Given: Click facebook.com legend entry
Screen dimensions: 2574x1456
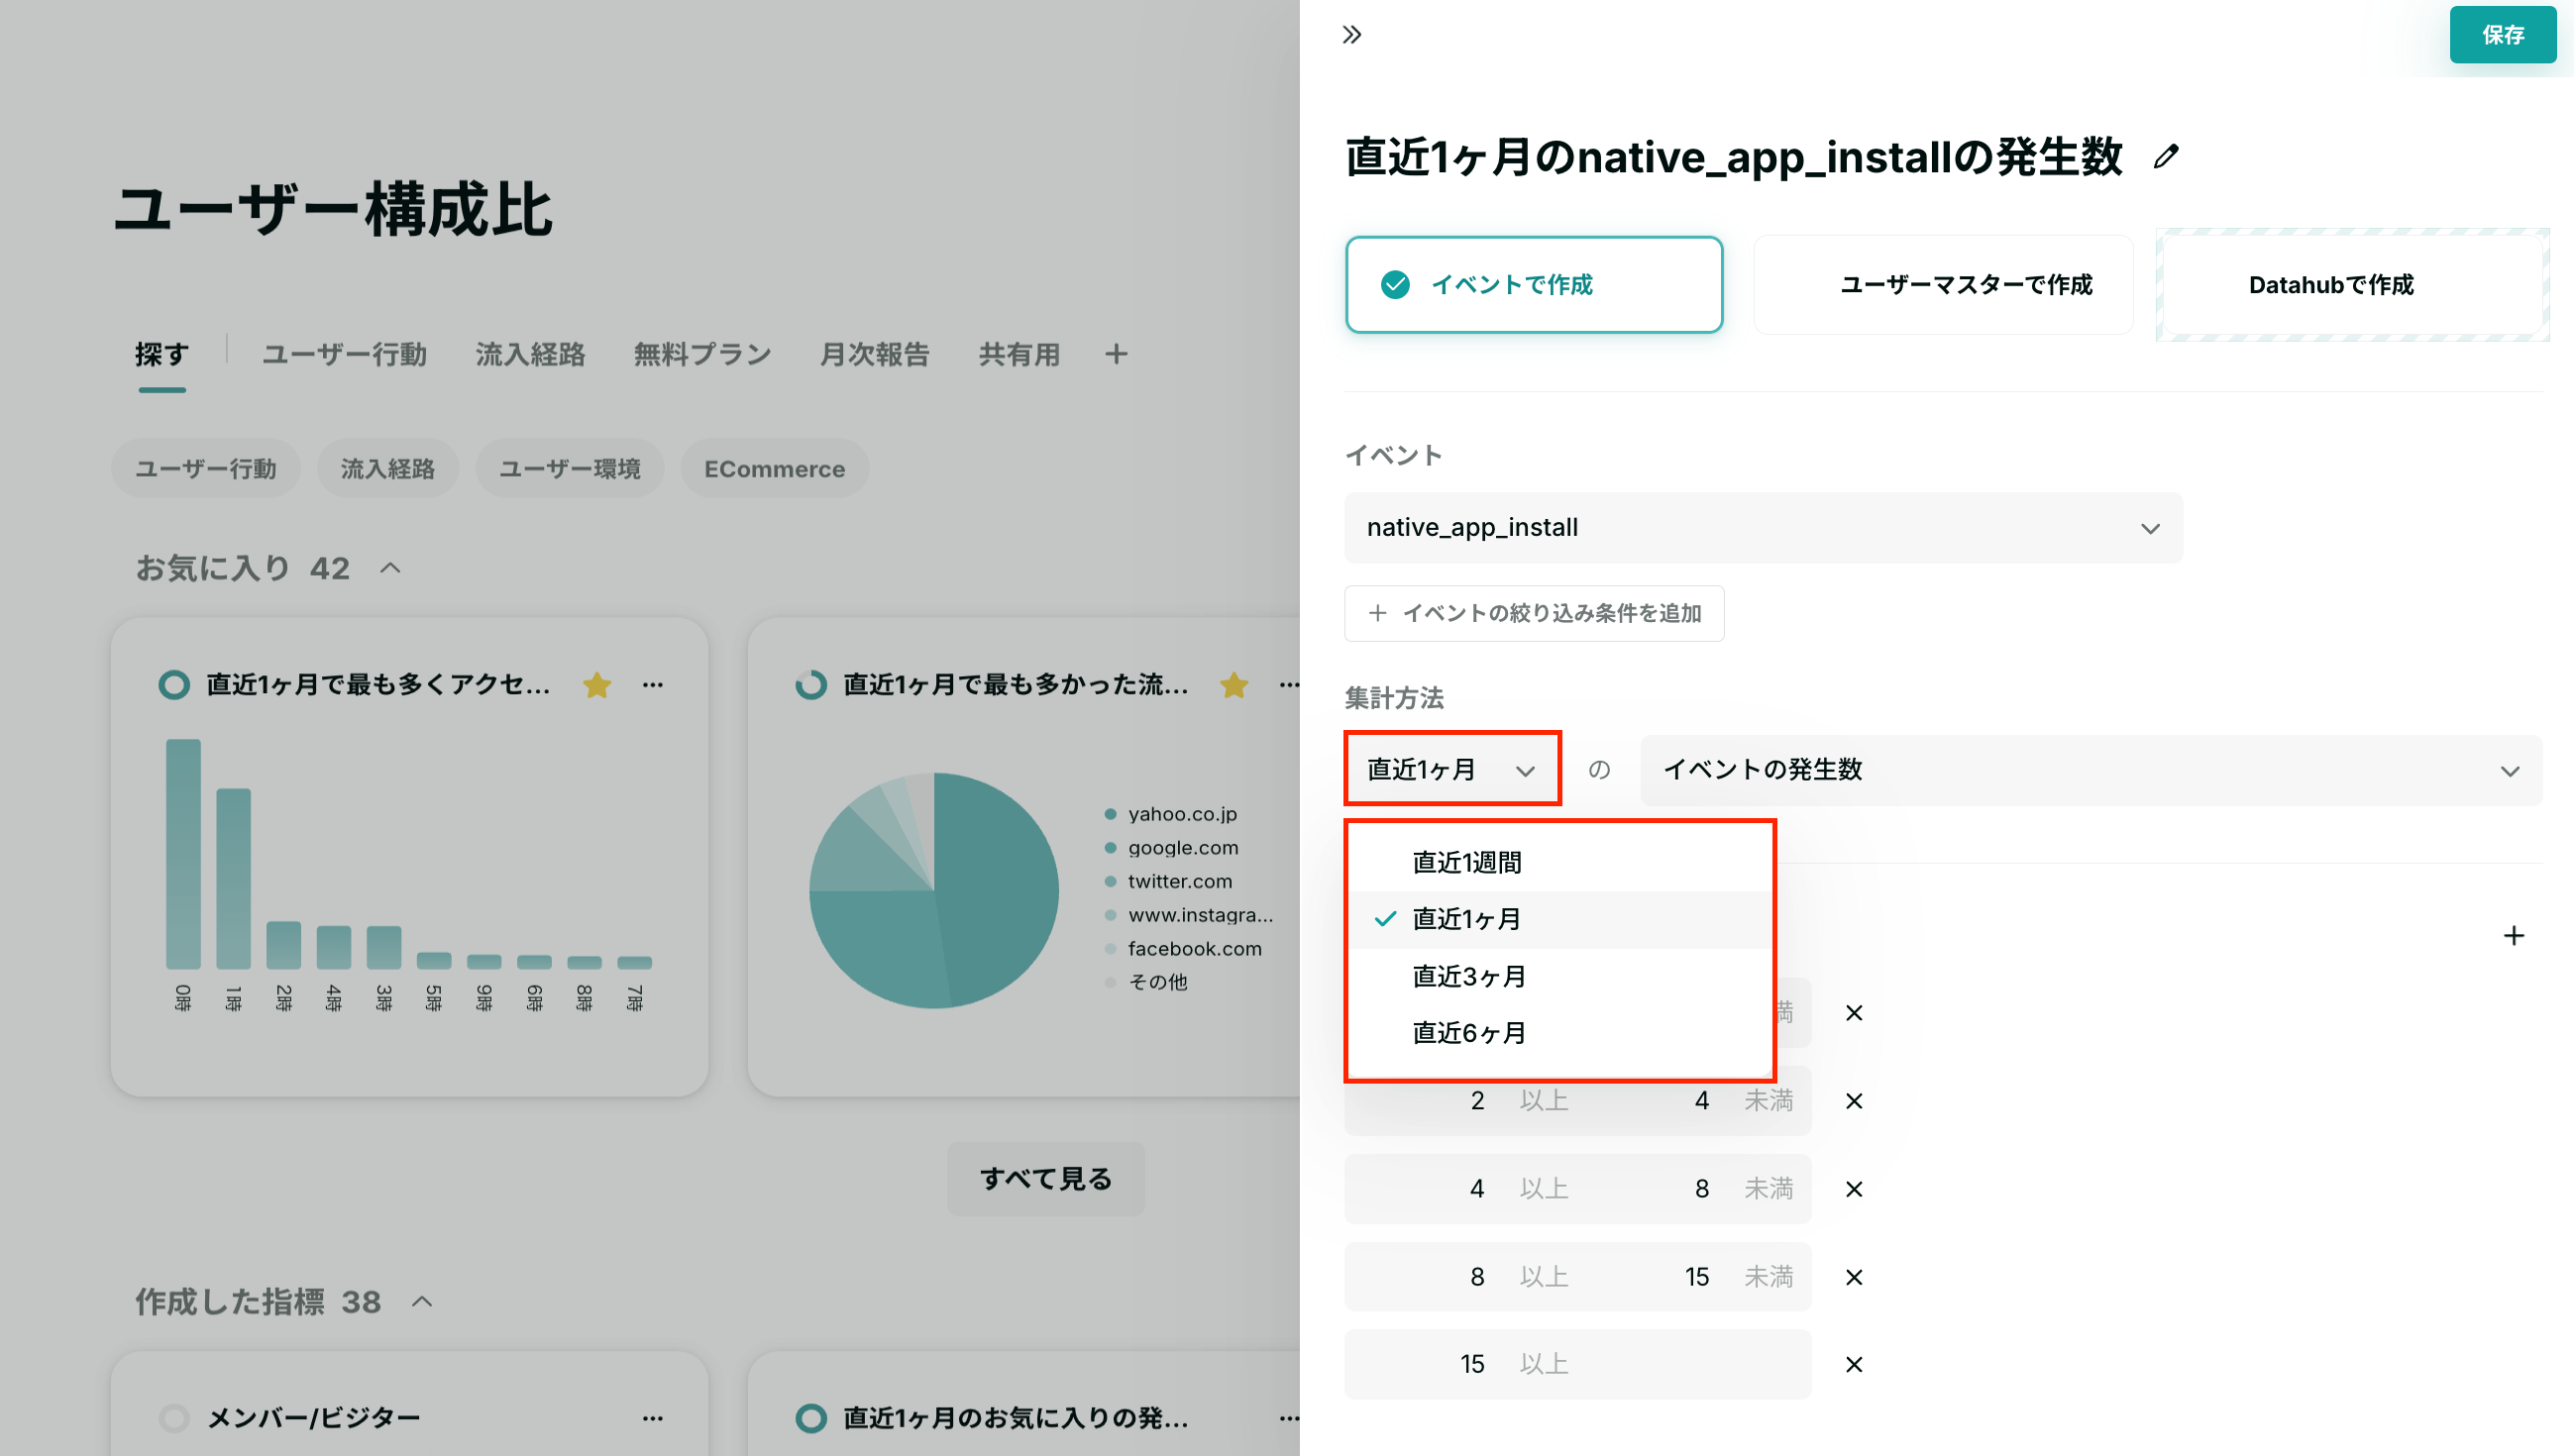Looking at the screenshot, I should (1183, 948).
